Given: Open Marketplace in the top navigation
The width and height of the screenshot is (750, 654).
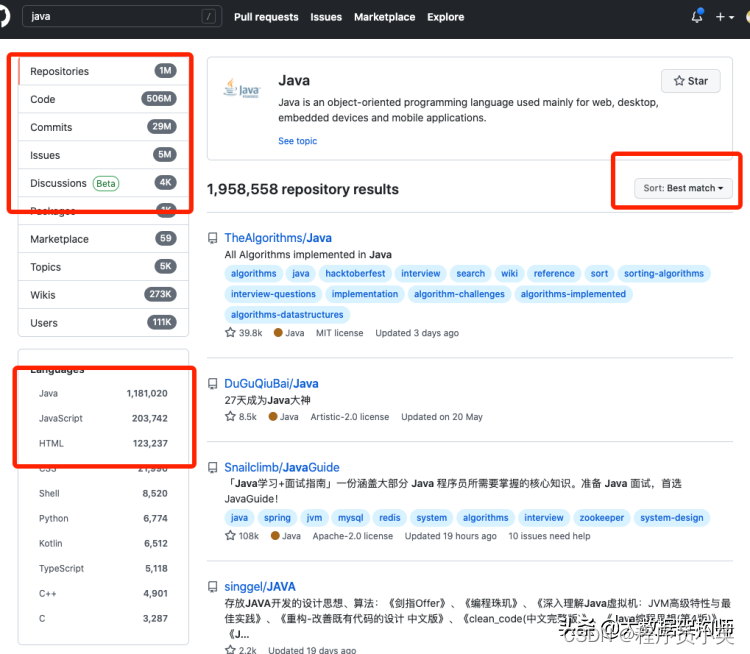Looking at the screenshot, I should (x=385, y=17).
